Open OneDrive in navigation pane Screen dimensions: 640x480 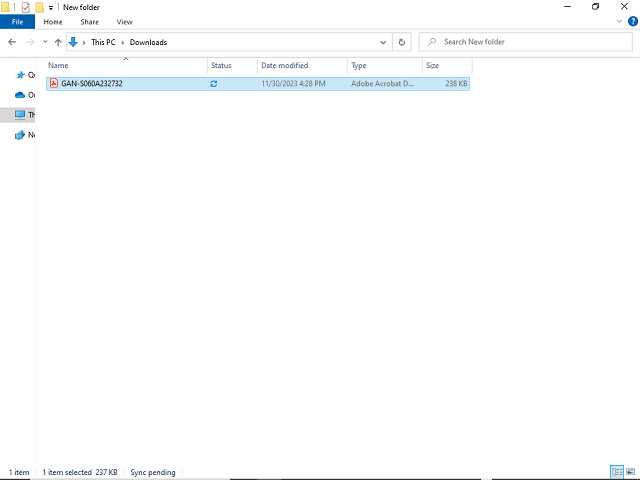pos(25,95)
